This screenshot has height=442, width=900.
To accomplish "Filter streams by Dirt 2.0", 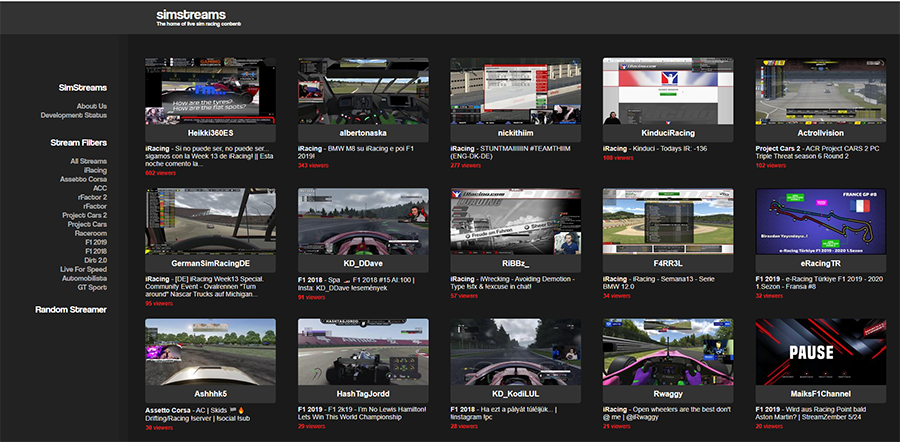I will [95, 260].
